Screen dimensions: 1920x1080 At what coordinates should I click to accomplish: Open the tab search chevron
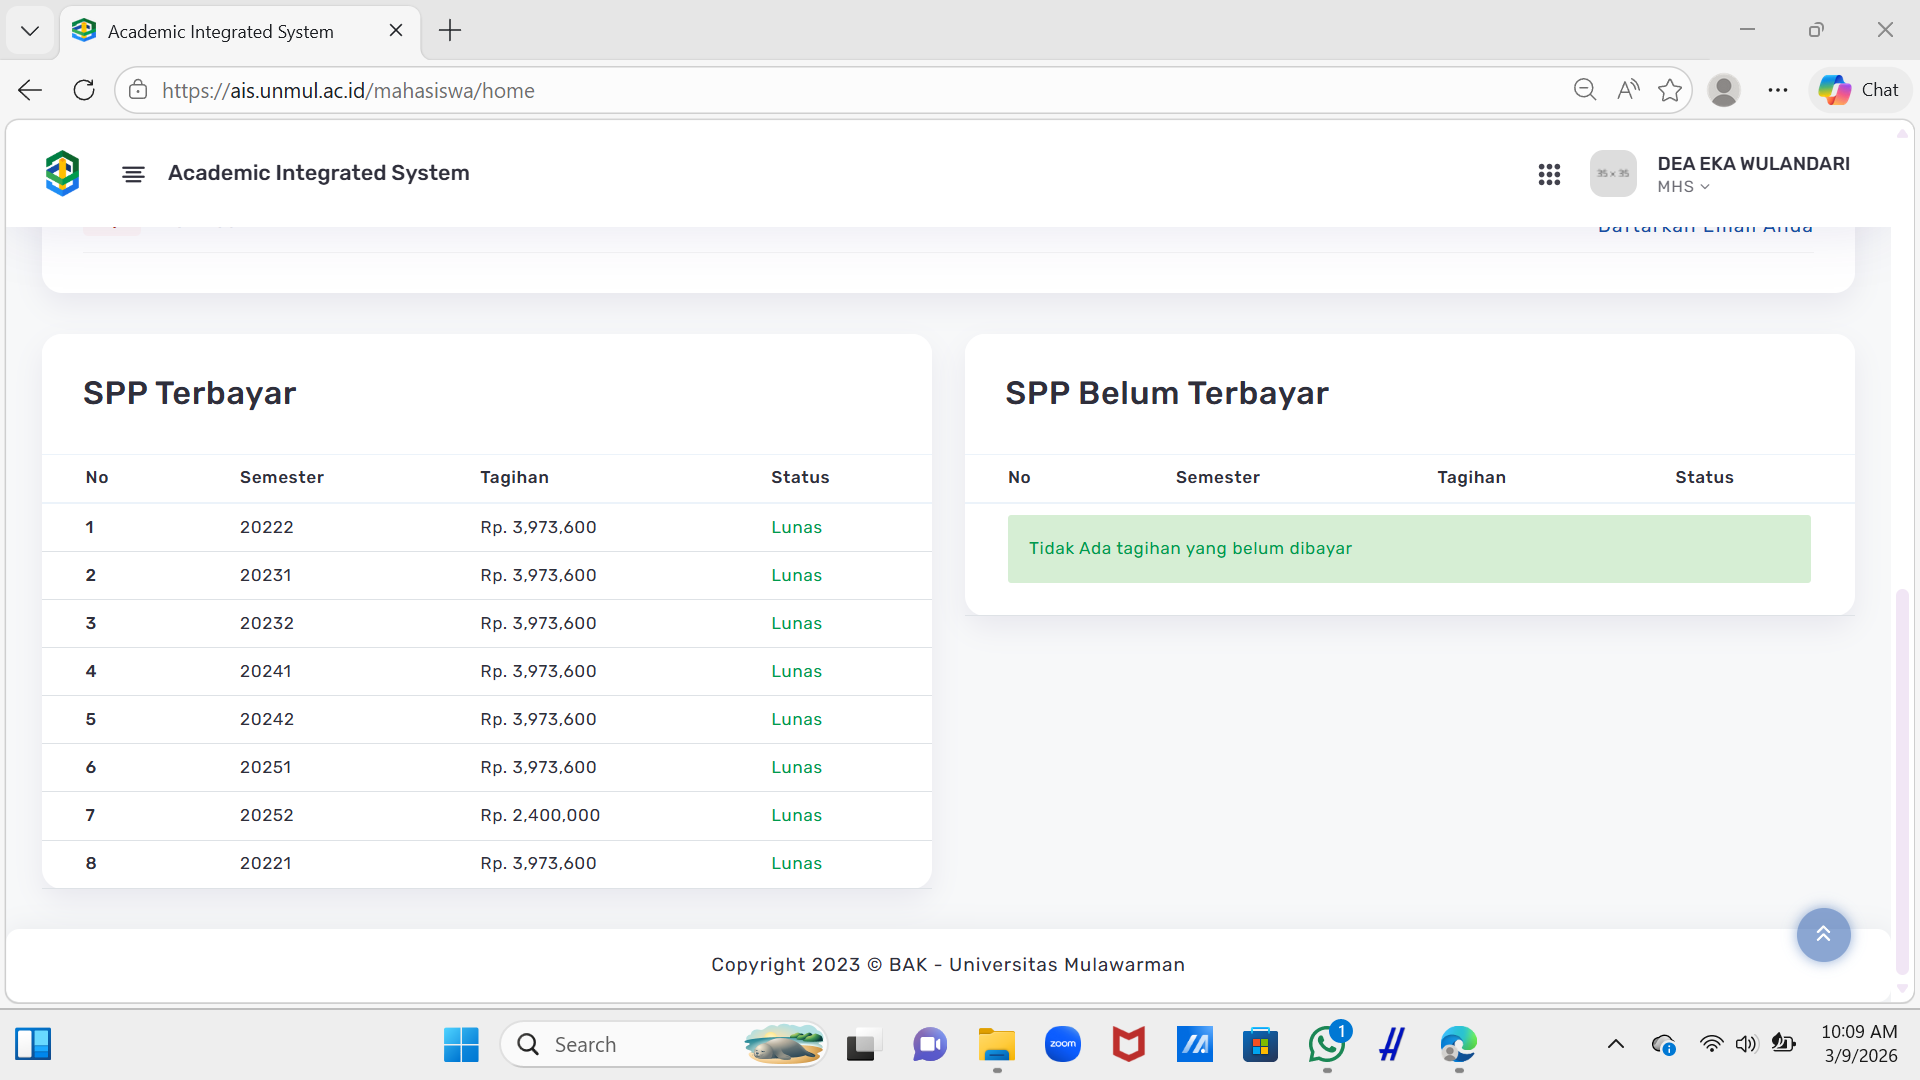(x=30, y=30)
